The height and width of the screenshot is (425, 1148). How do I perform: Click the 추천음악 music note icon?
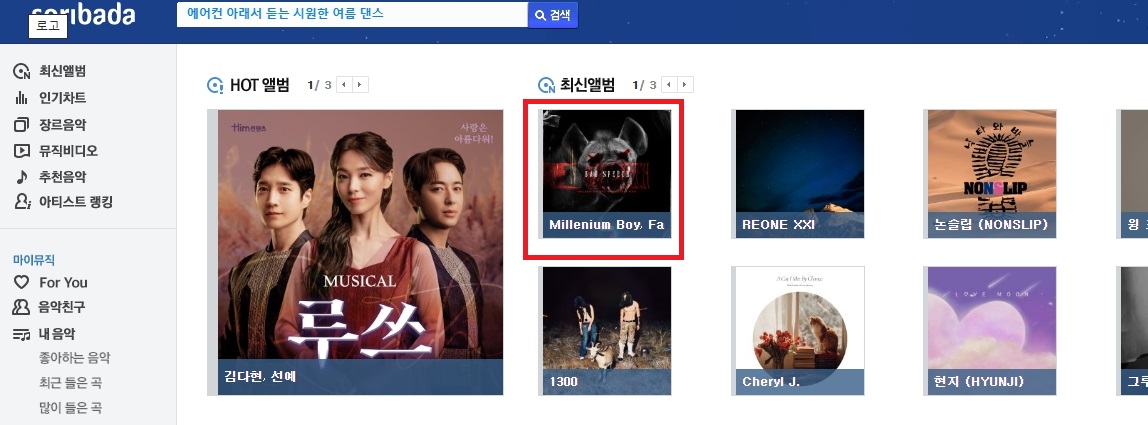21,177
